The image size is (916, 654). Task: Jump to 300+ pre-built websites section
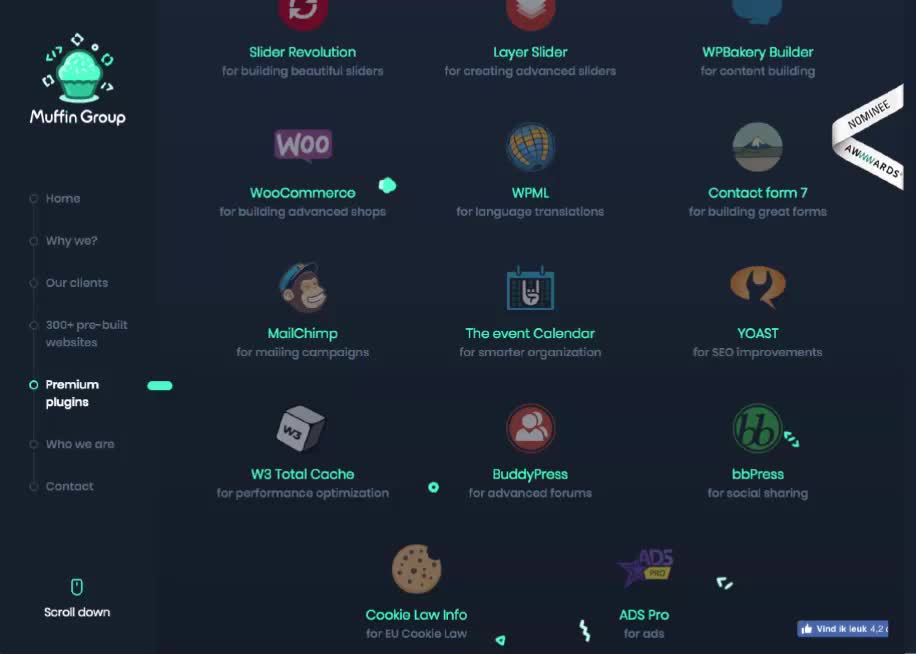click(86, 333)
